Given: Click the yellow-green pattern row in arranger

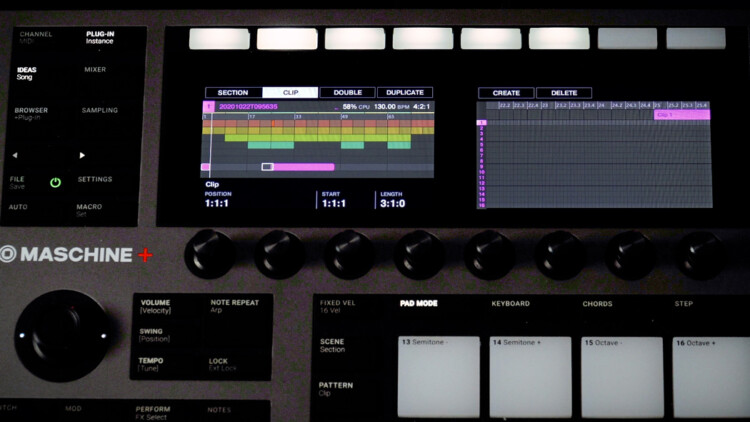Looking at the screenshot, I should 318,138.
